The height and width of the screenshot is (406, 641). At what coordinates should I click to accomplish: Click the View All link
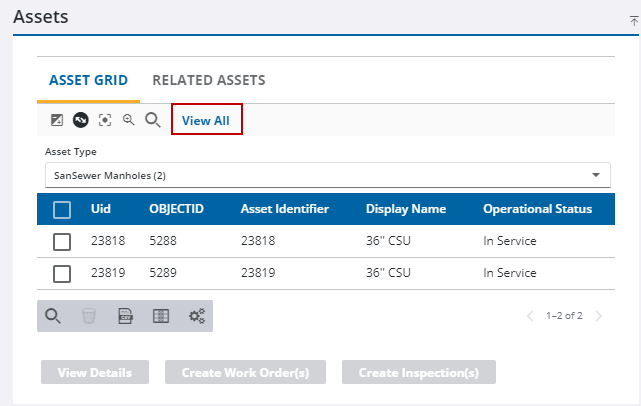point(206,120)
